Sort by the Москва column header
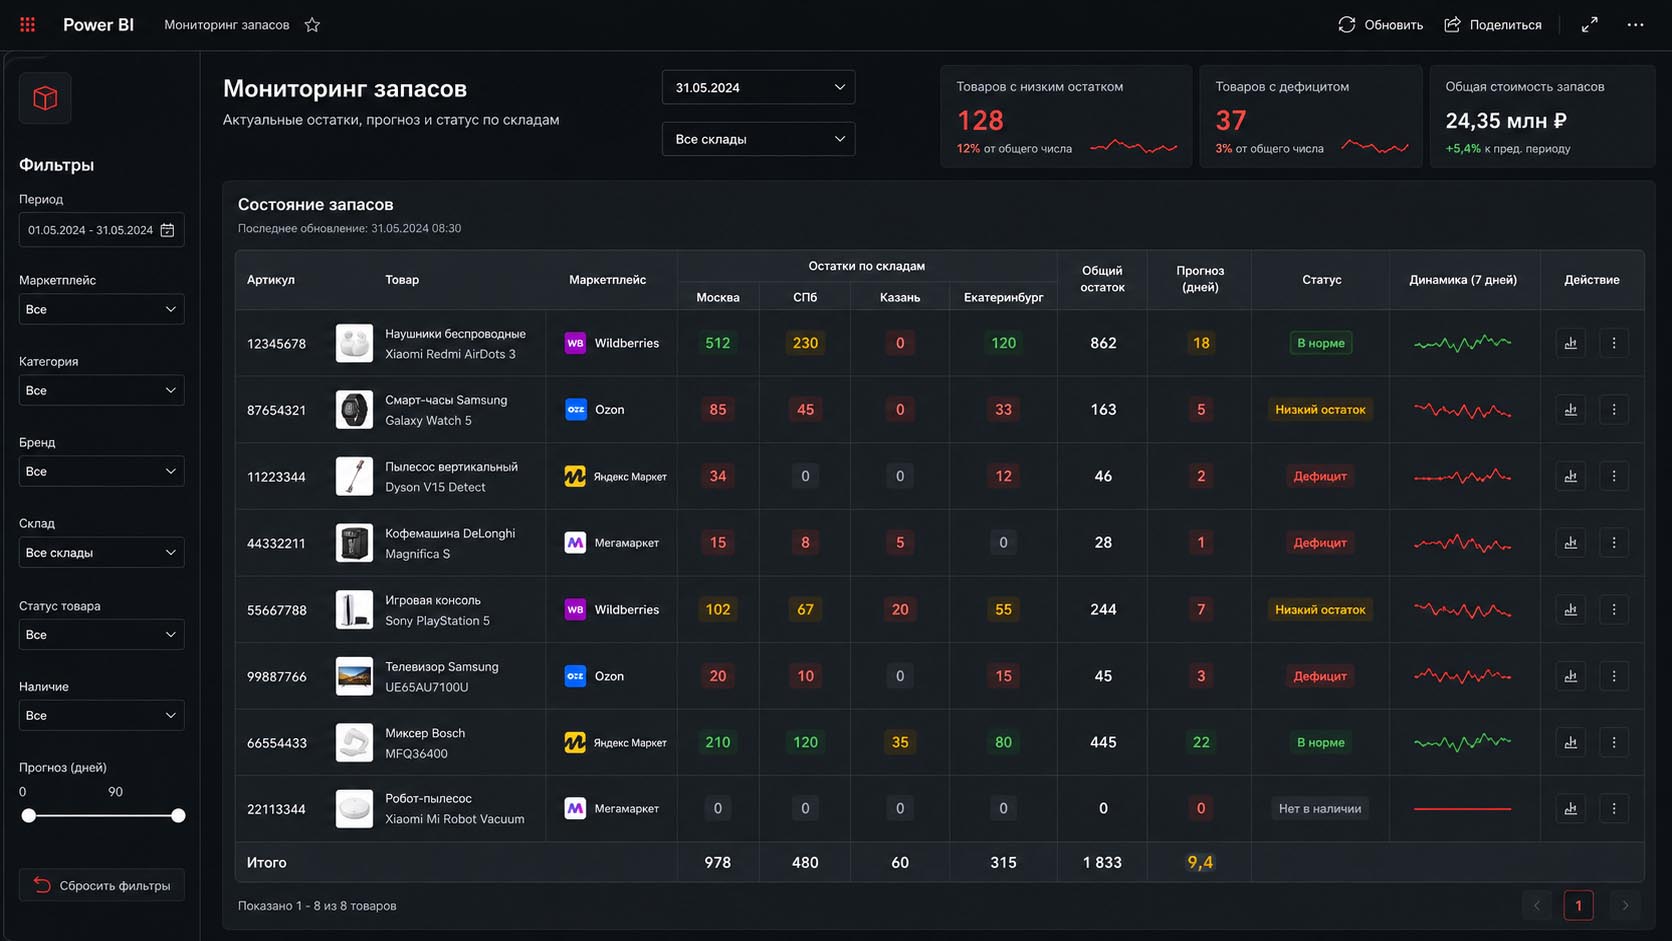The width and height of the screenshot is (1672, 941). pos(718,297)
